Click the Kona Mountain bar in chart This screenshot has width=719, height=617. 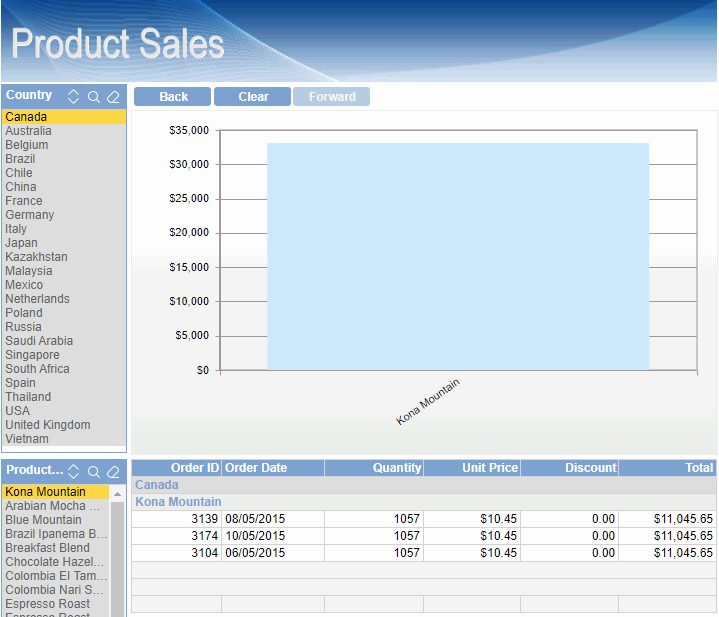coord(457,256)
